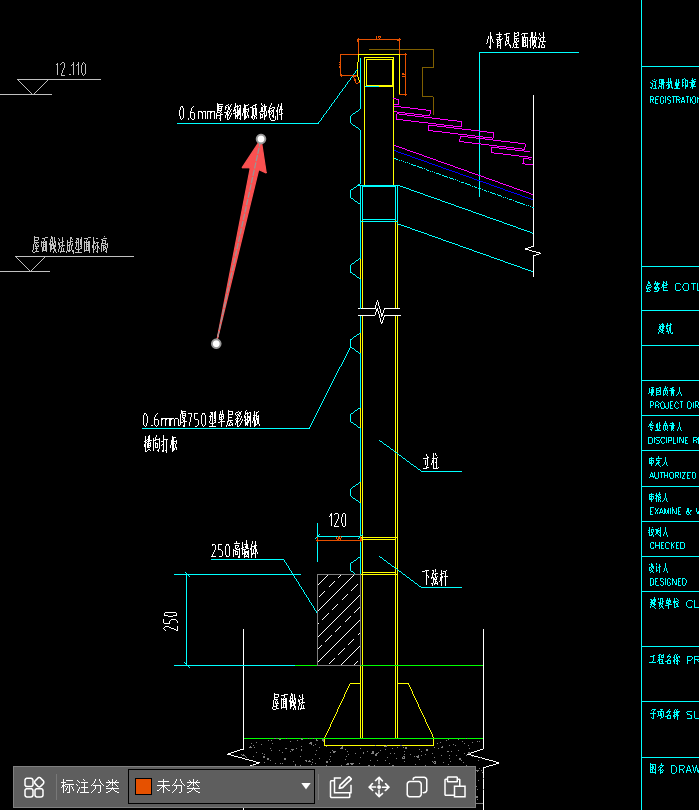Click the 标注分类 label in the toolbar
This screenshot has height=810, width=699.
(90, 786)
